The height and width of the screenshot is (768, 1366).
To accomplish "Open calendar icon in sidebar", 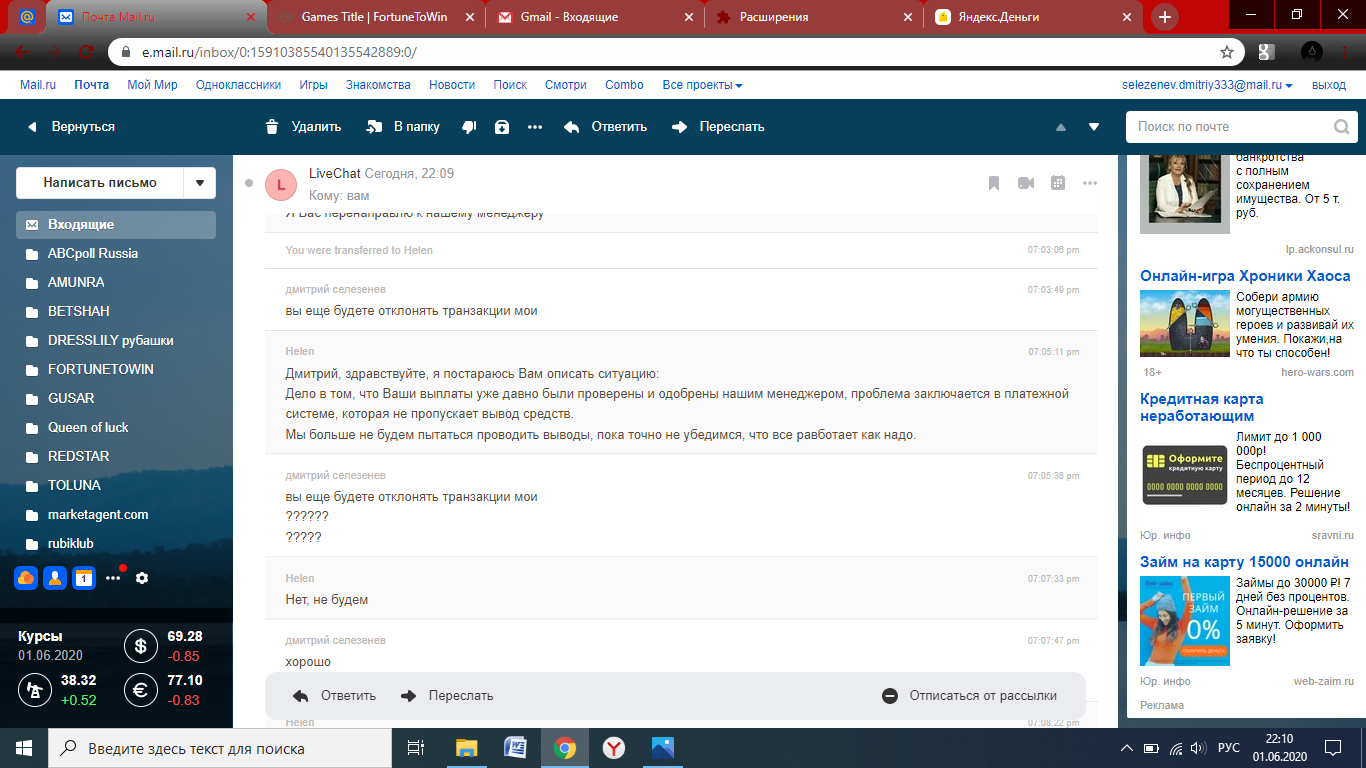I will (84, 578).
